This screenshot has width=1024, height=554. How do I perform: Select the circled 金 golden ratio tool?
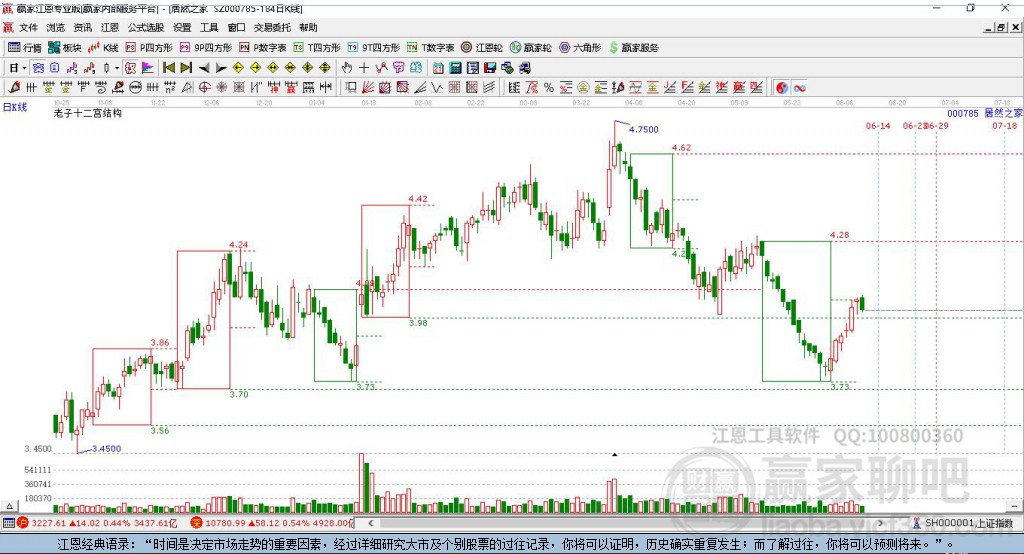(583, 88)
